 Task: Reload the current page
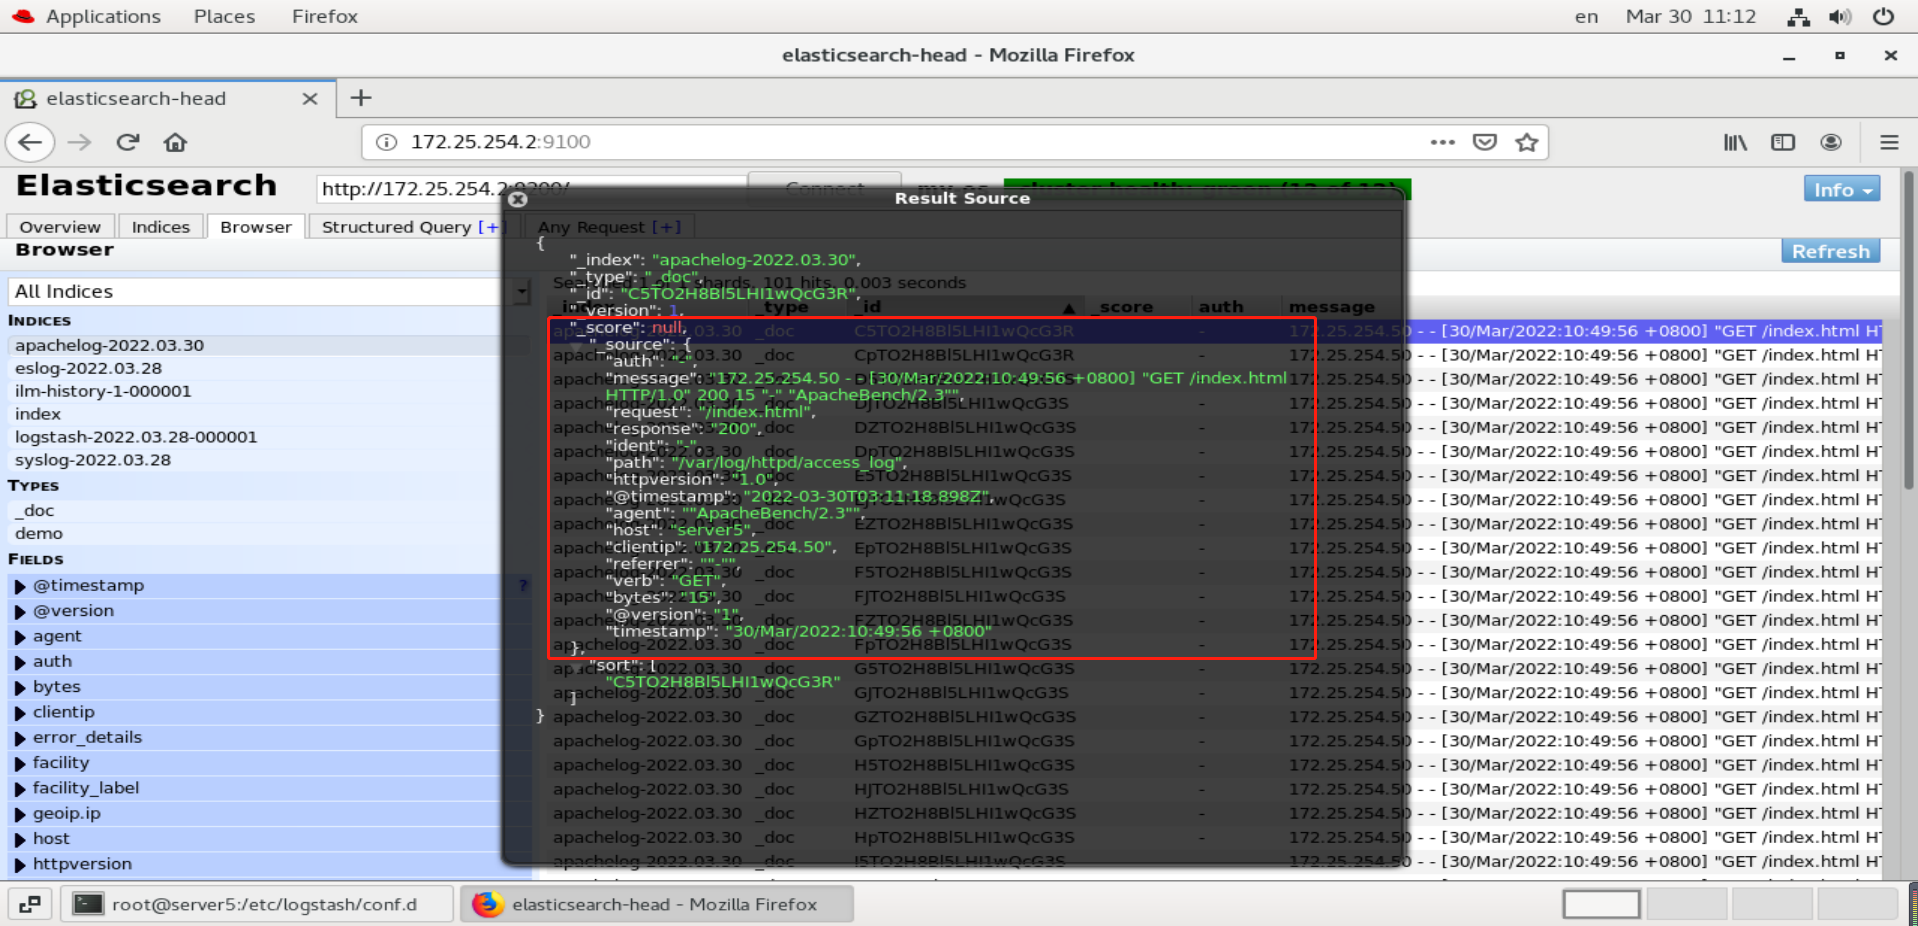[127, 142]
